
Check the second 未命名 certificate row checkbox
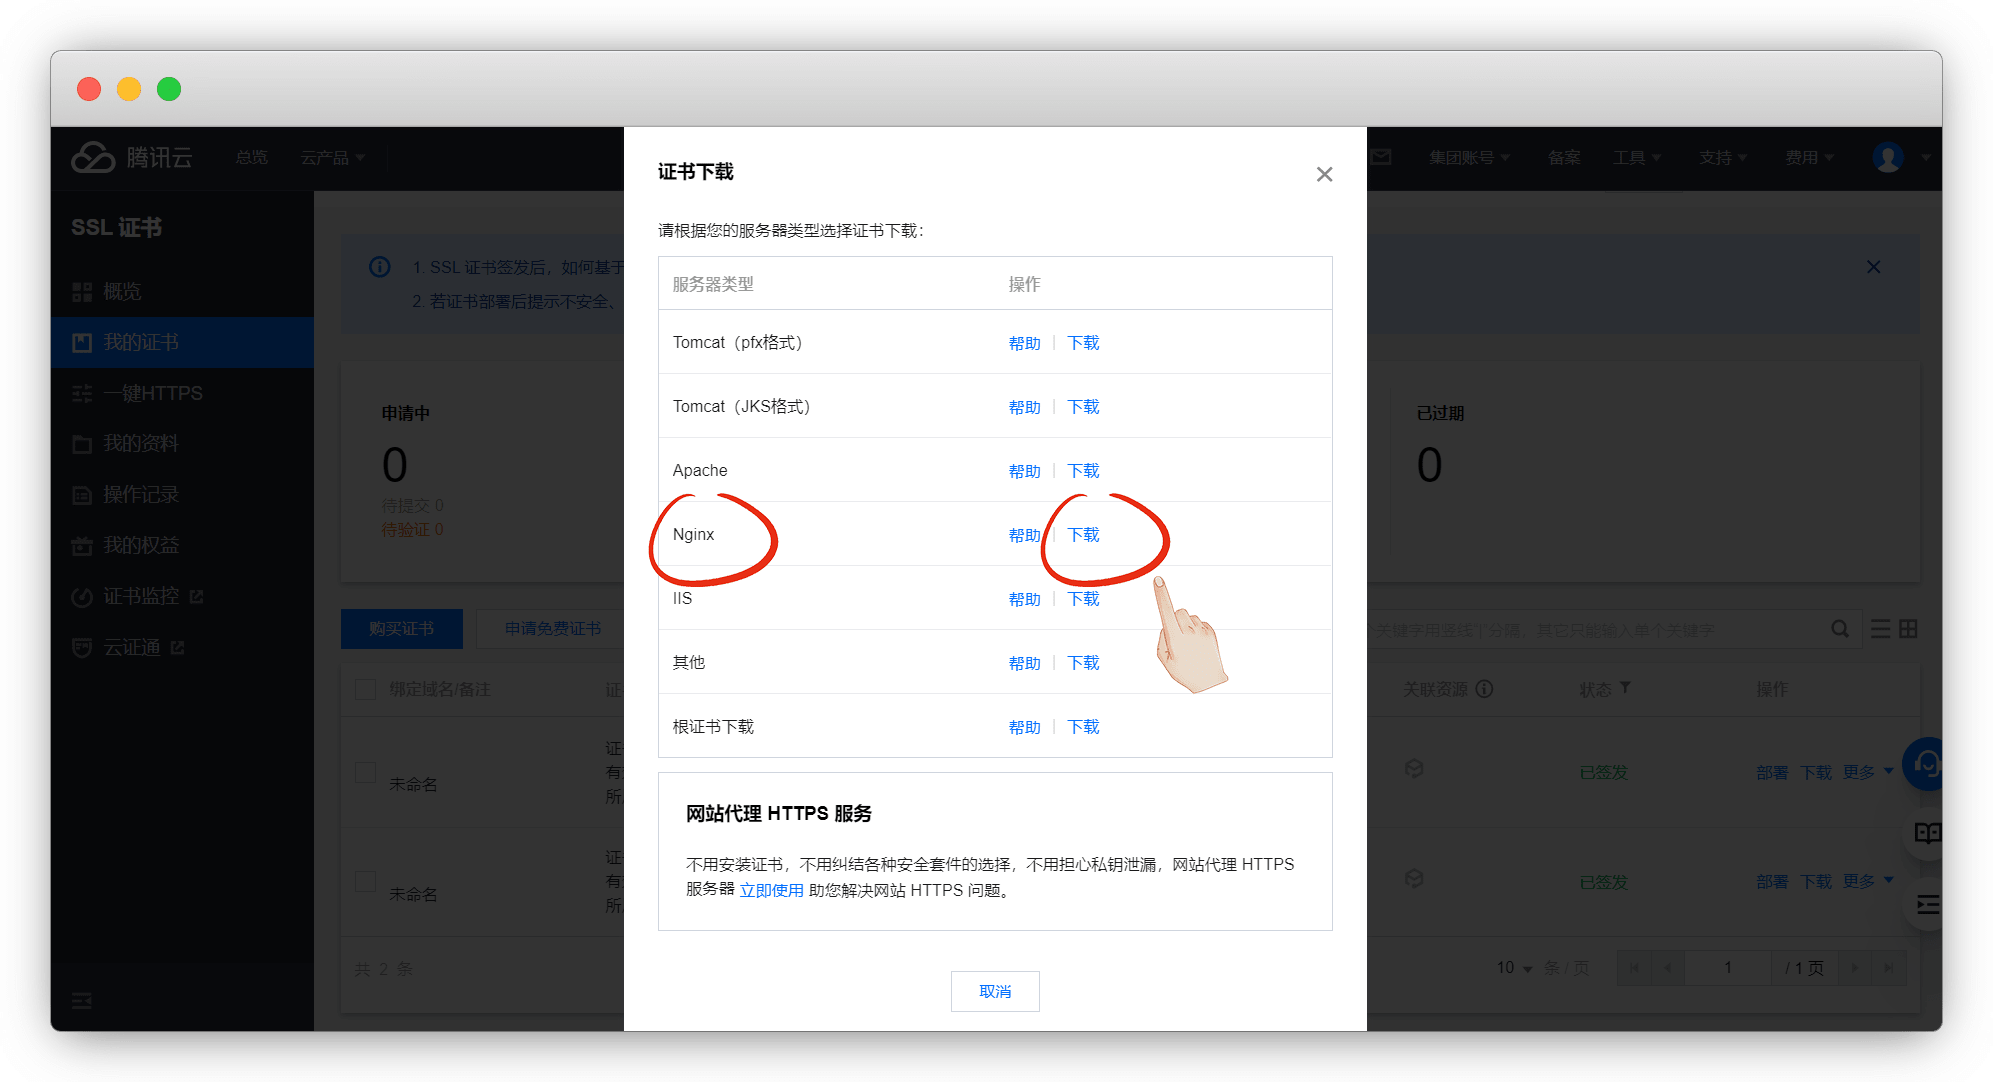(366, 881)
